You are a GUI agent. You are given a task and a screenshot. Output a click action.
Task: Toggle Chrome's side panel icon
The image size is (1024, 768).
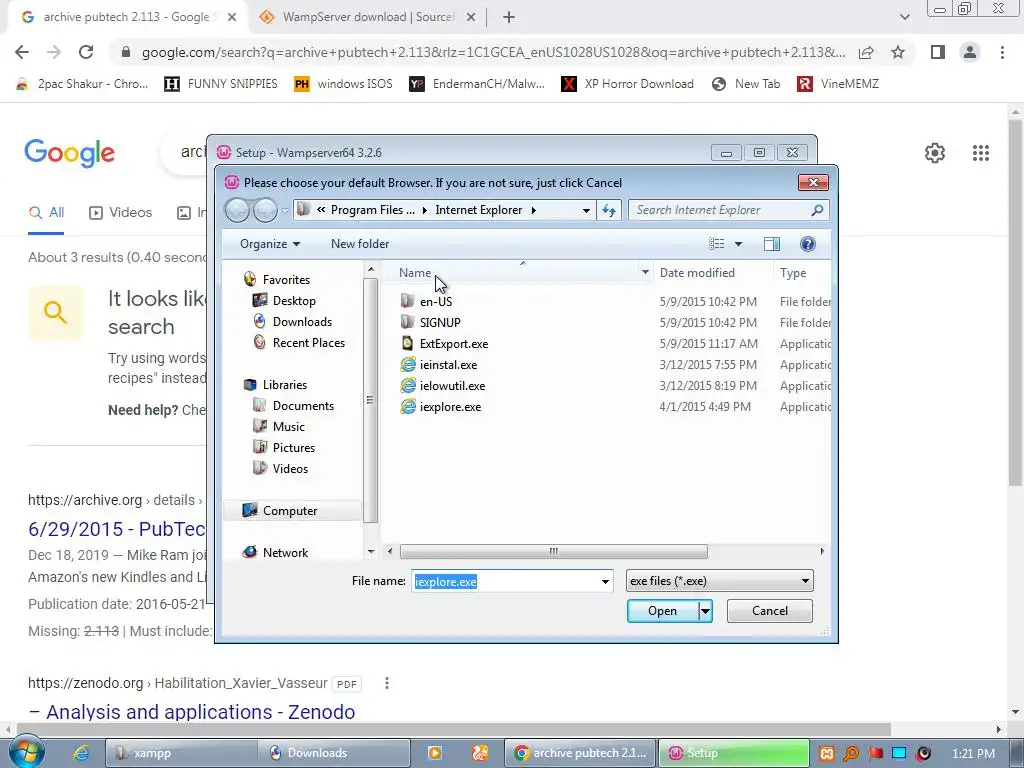click(938, 52)
